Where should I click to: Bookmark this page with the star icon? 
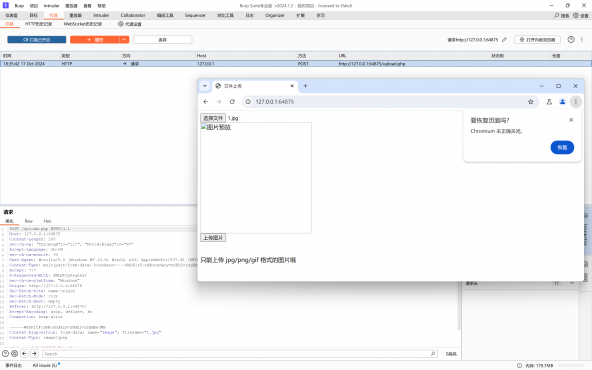pyautogui.click(x=530, y=102)
